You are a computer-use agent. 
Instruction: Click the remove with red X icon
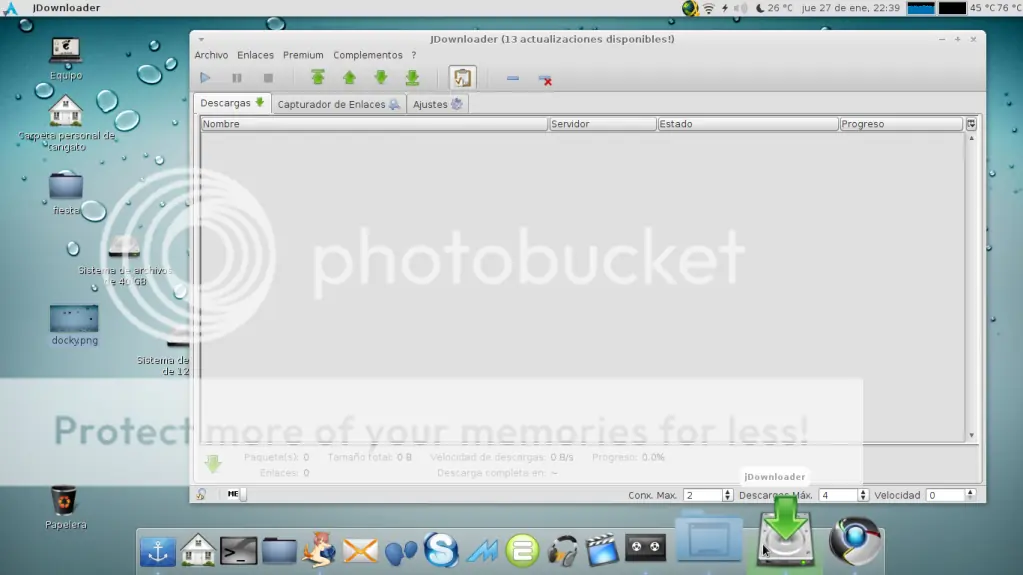(545, 80)
